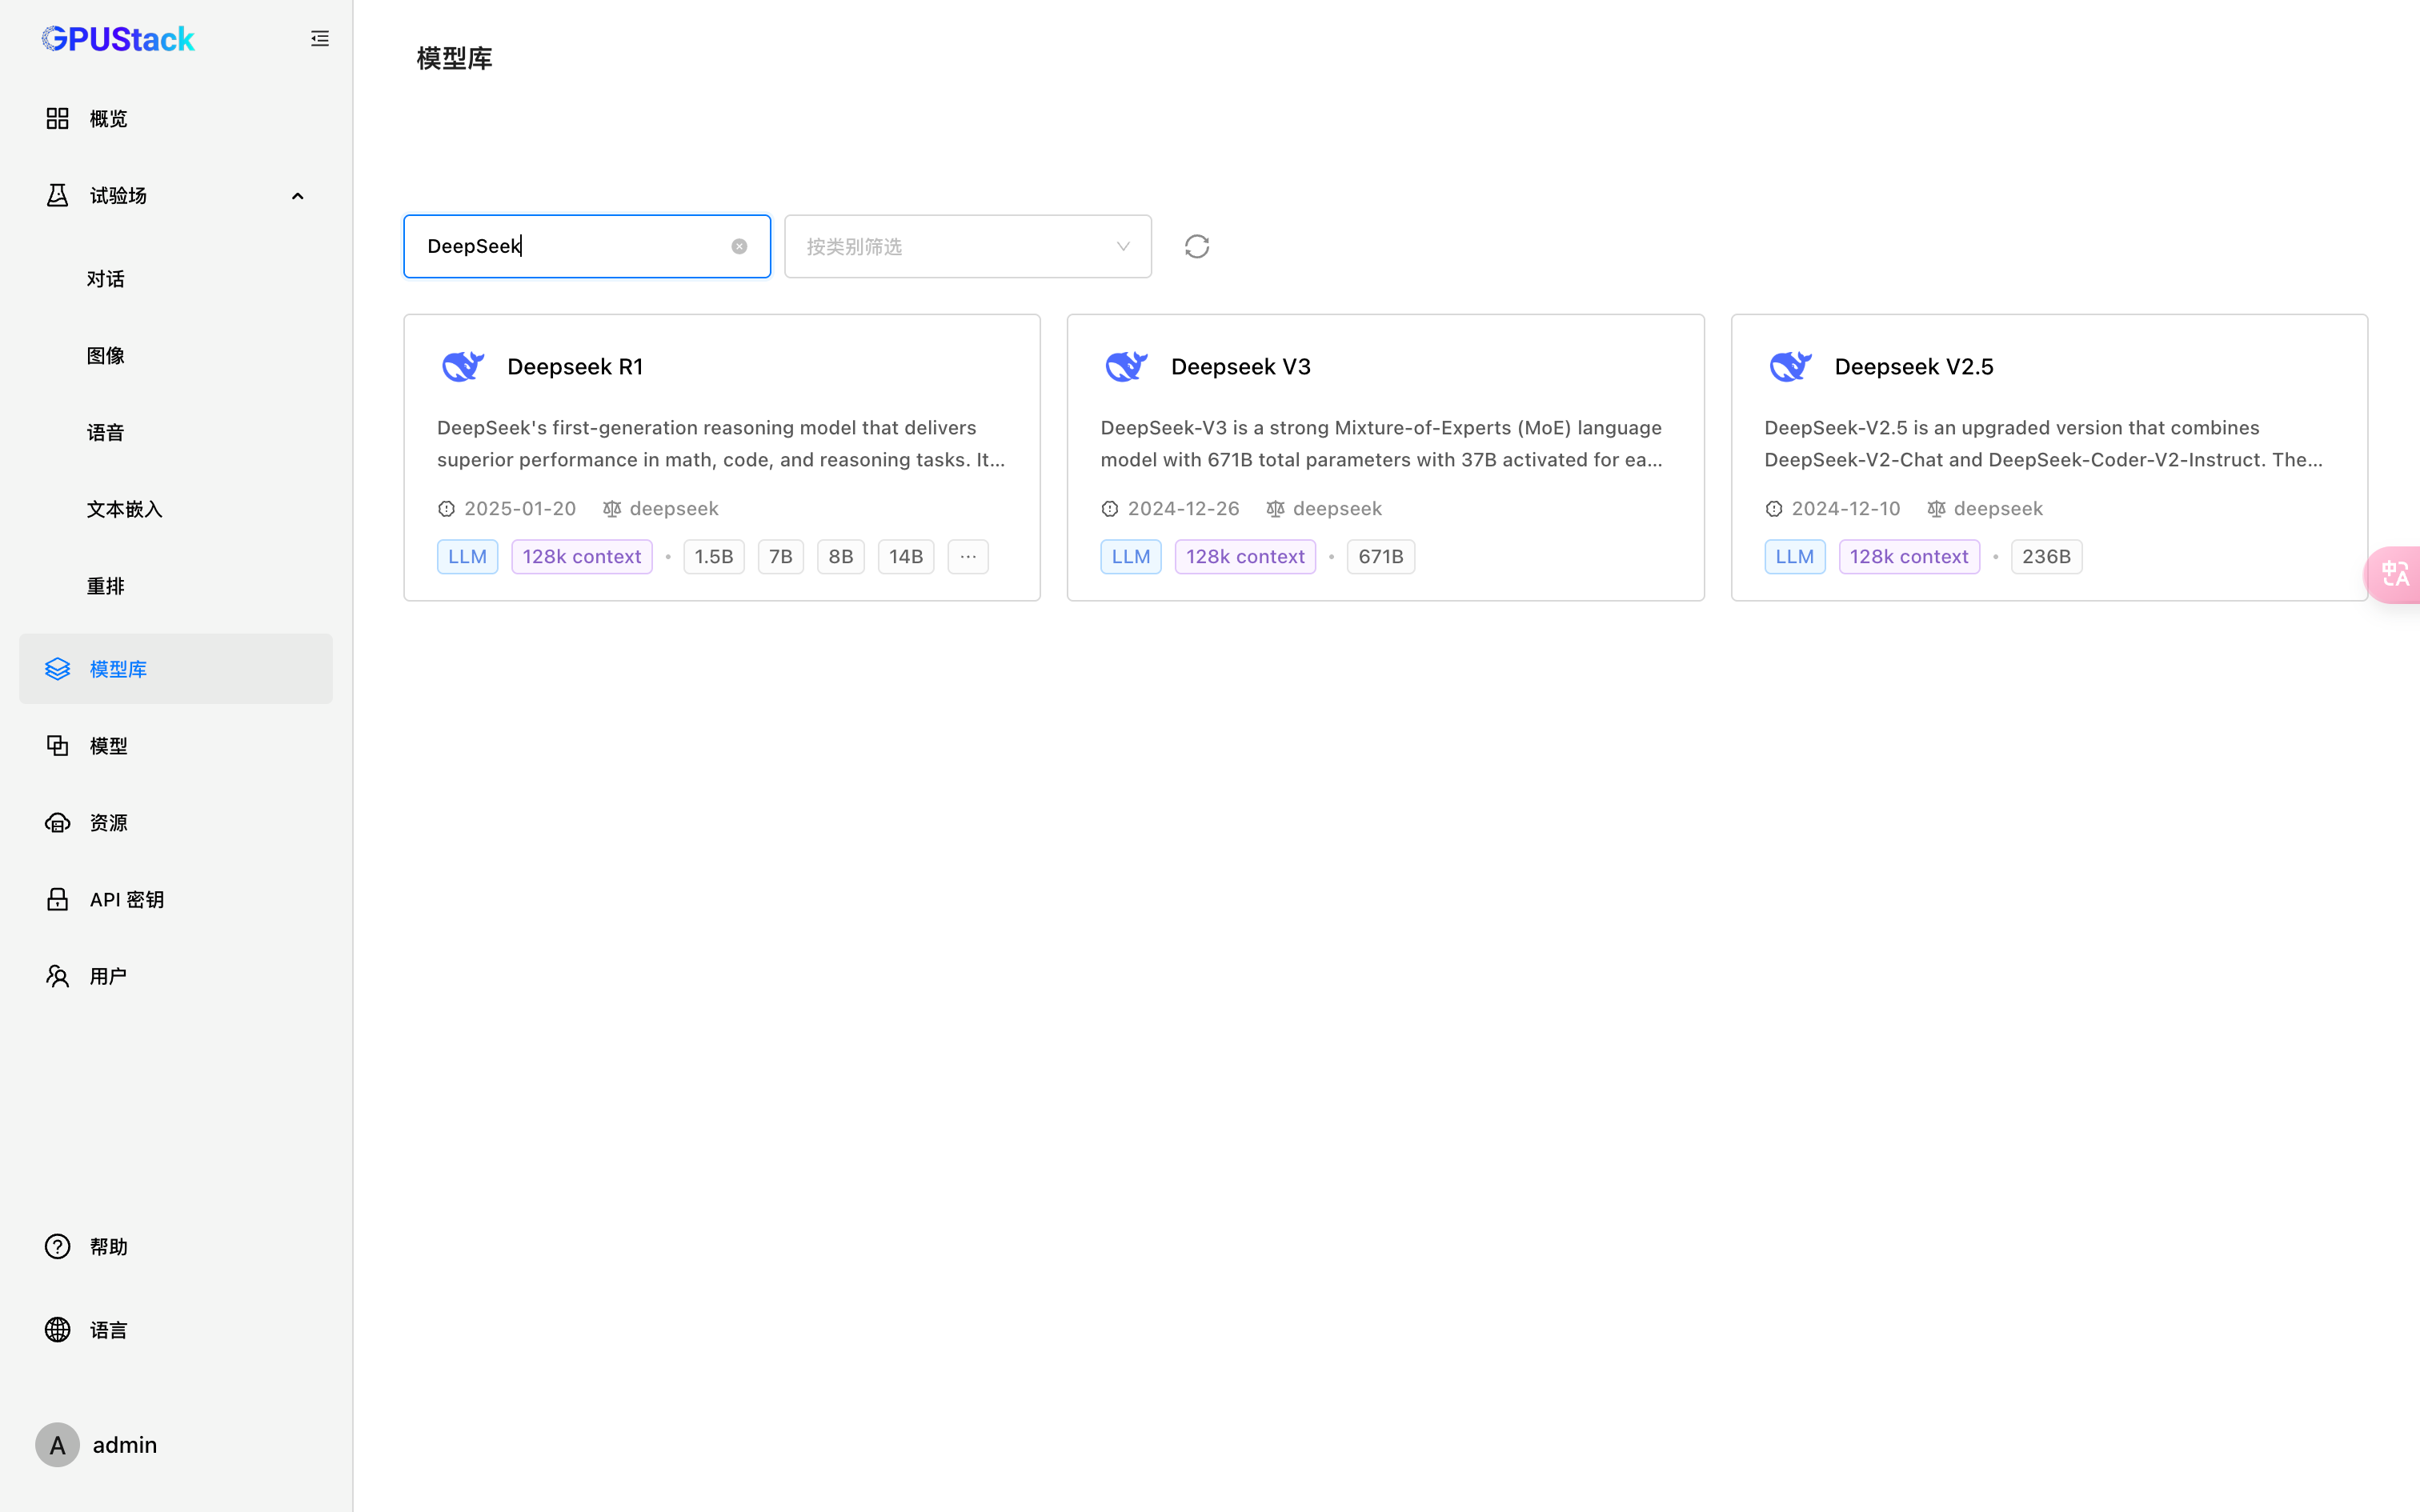Click deepseek license label on Deepseek R1
Screen dimensions: 2420x1512
(x=674, y=509)
